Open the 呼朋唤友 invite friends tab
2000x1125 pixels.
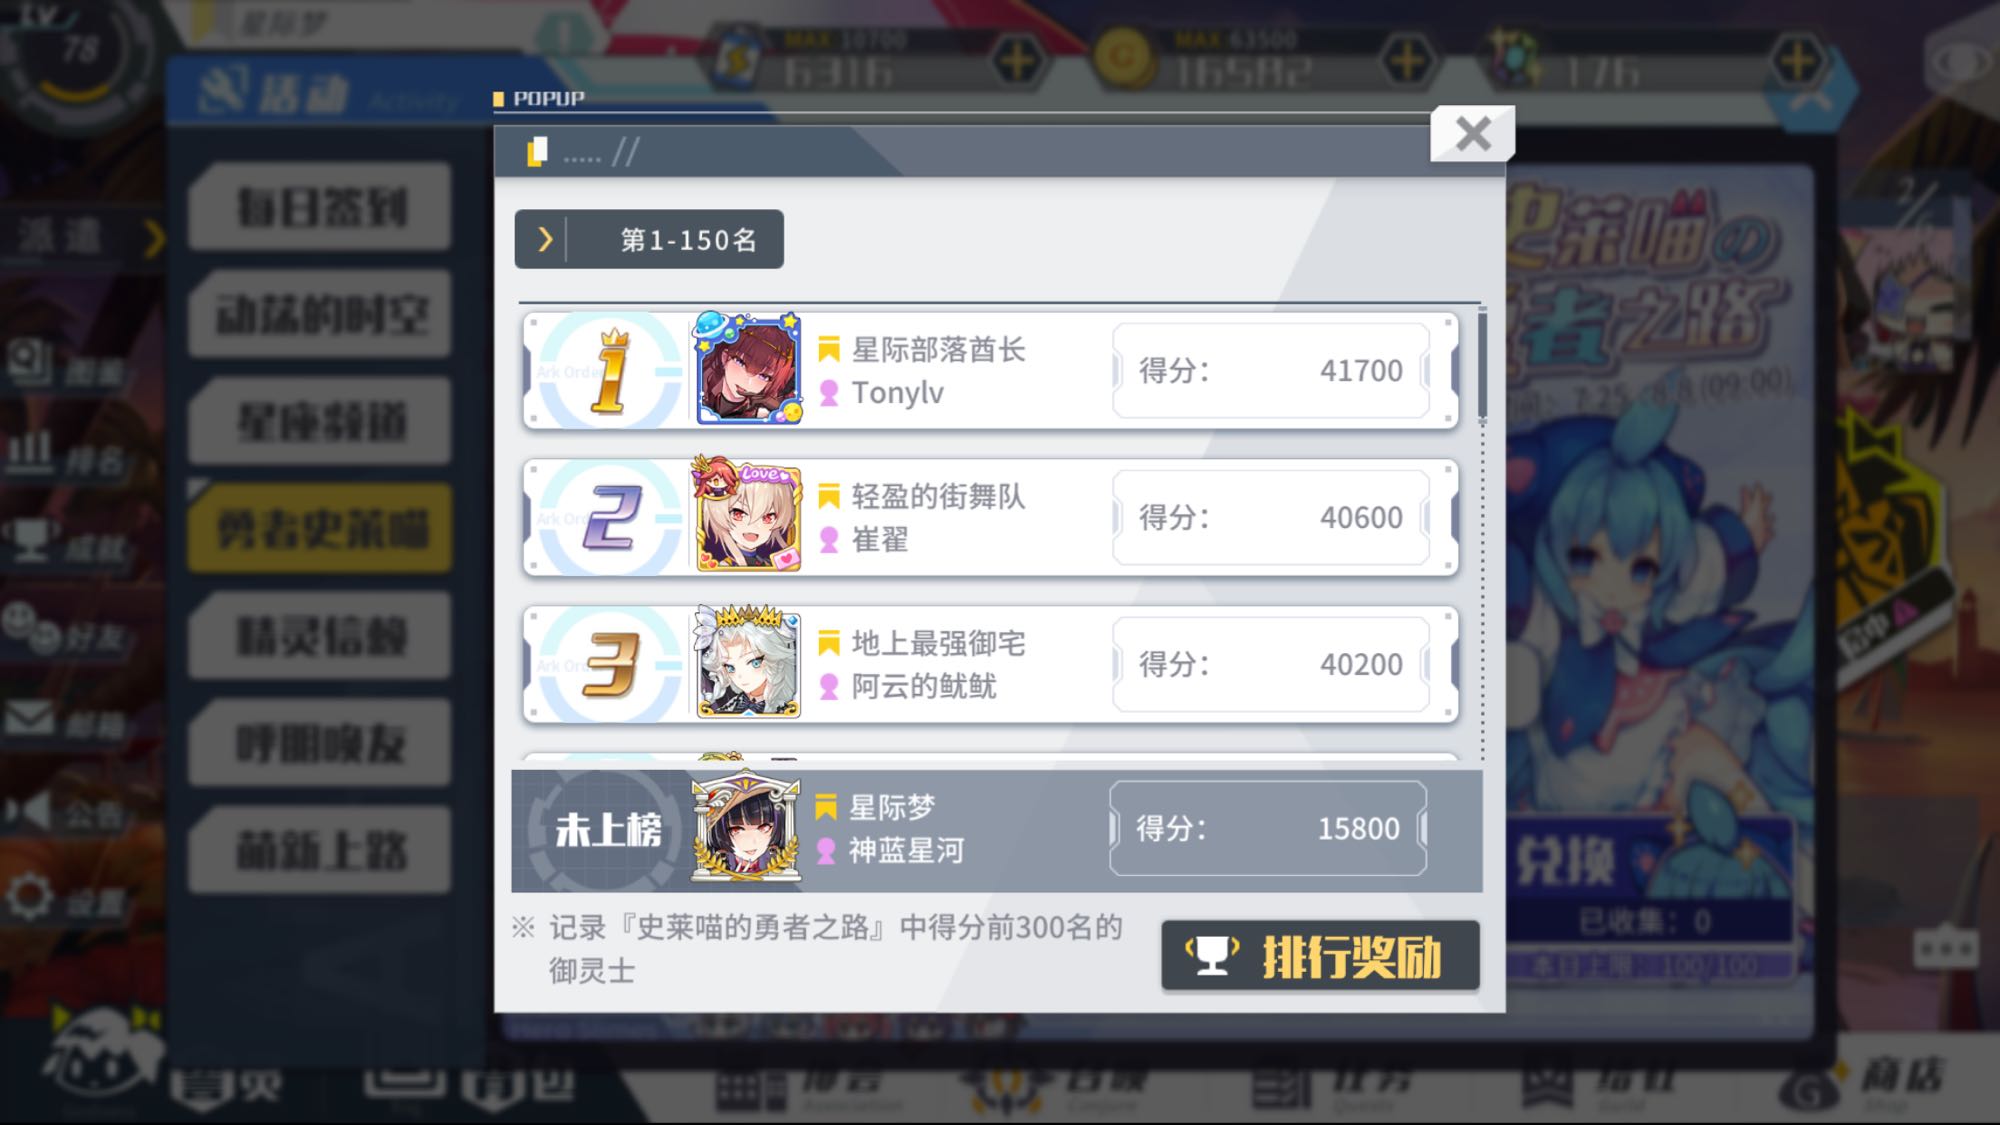320,743
